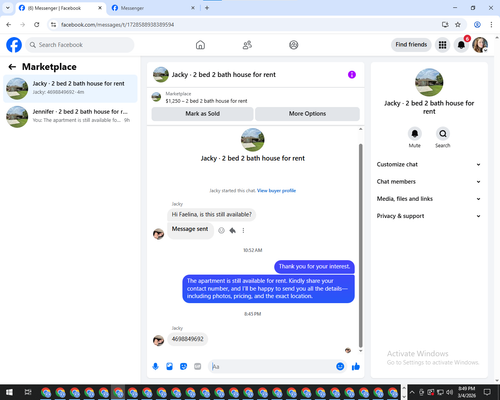Open the Windows notification center icon
This screenshot has height=400, width=500.
487,392
